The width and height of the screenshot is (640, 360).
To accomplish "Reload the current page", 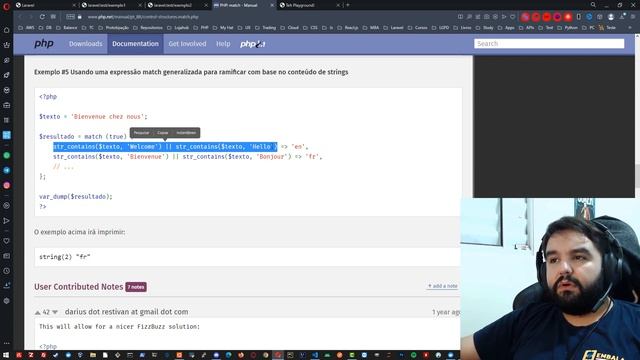I will 42,17.
